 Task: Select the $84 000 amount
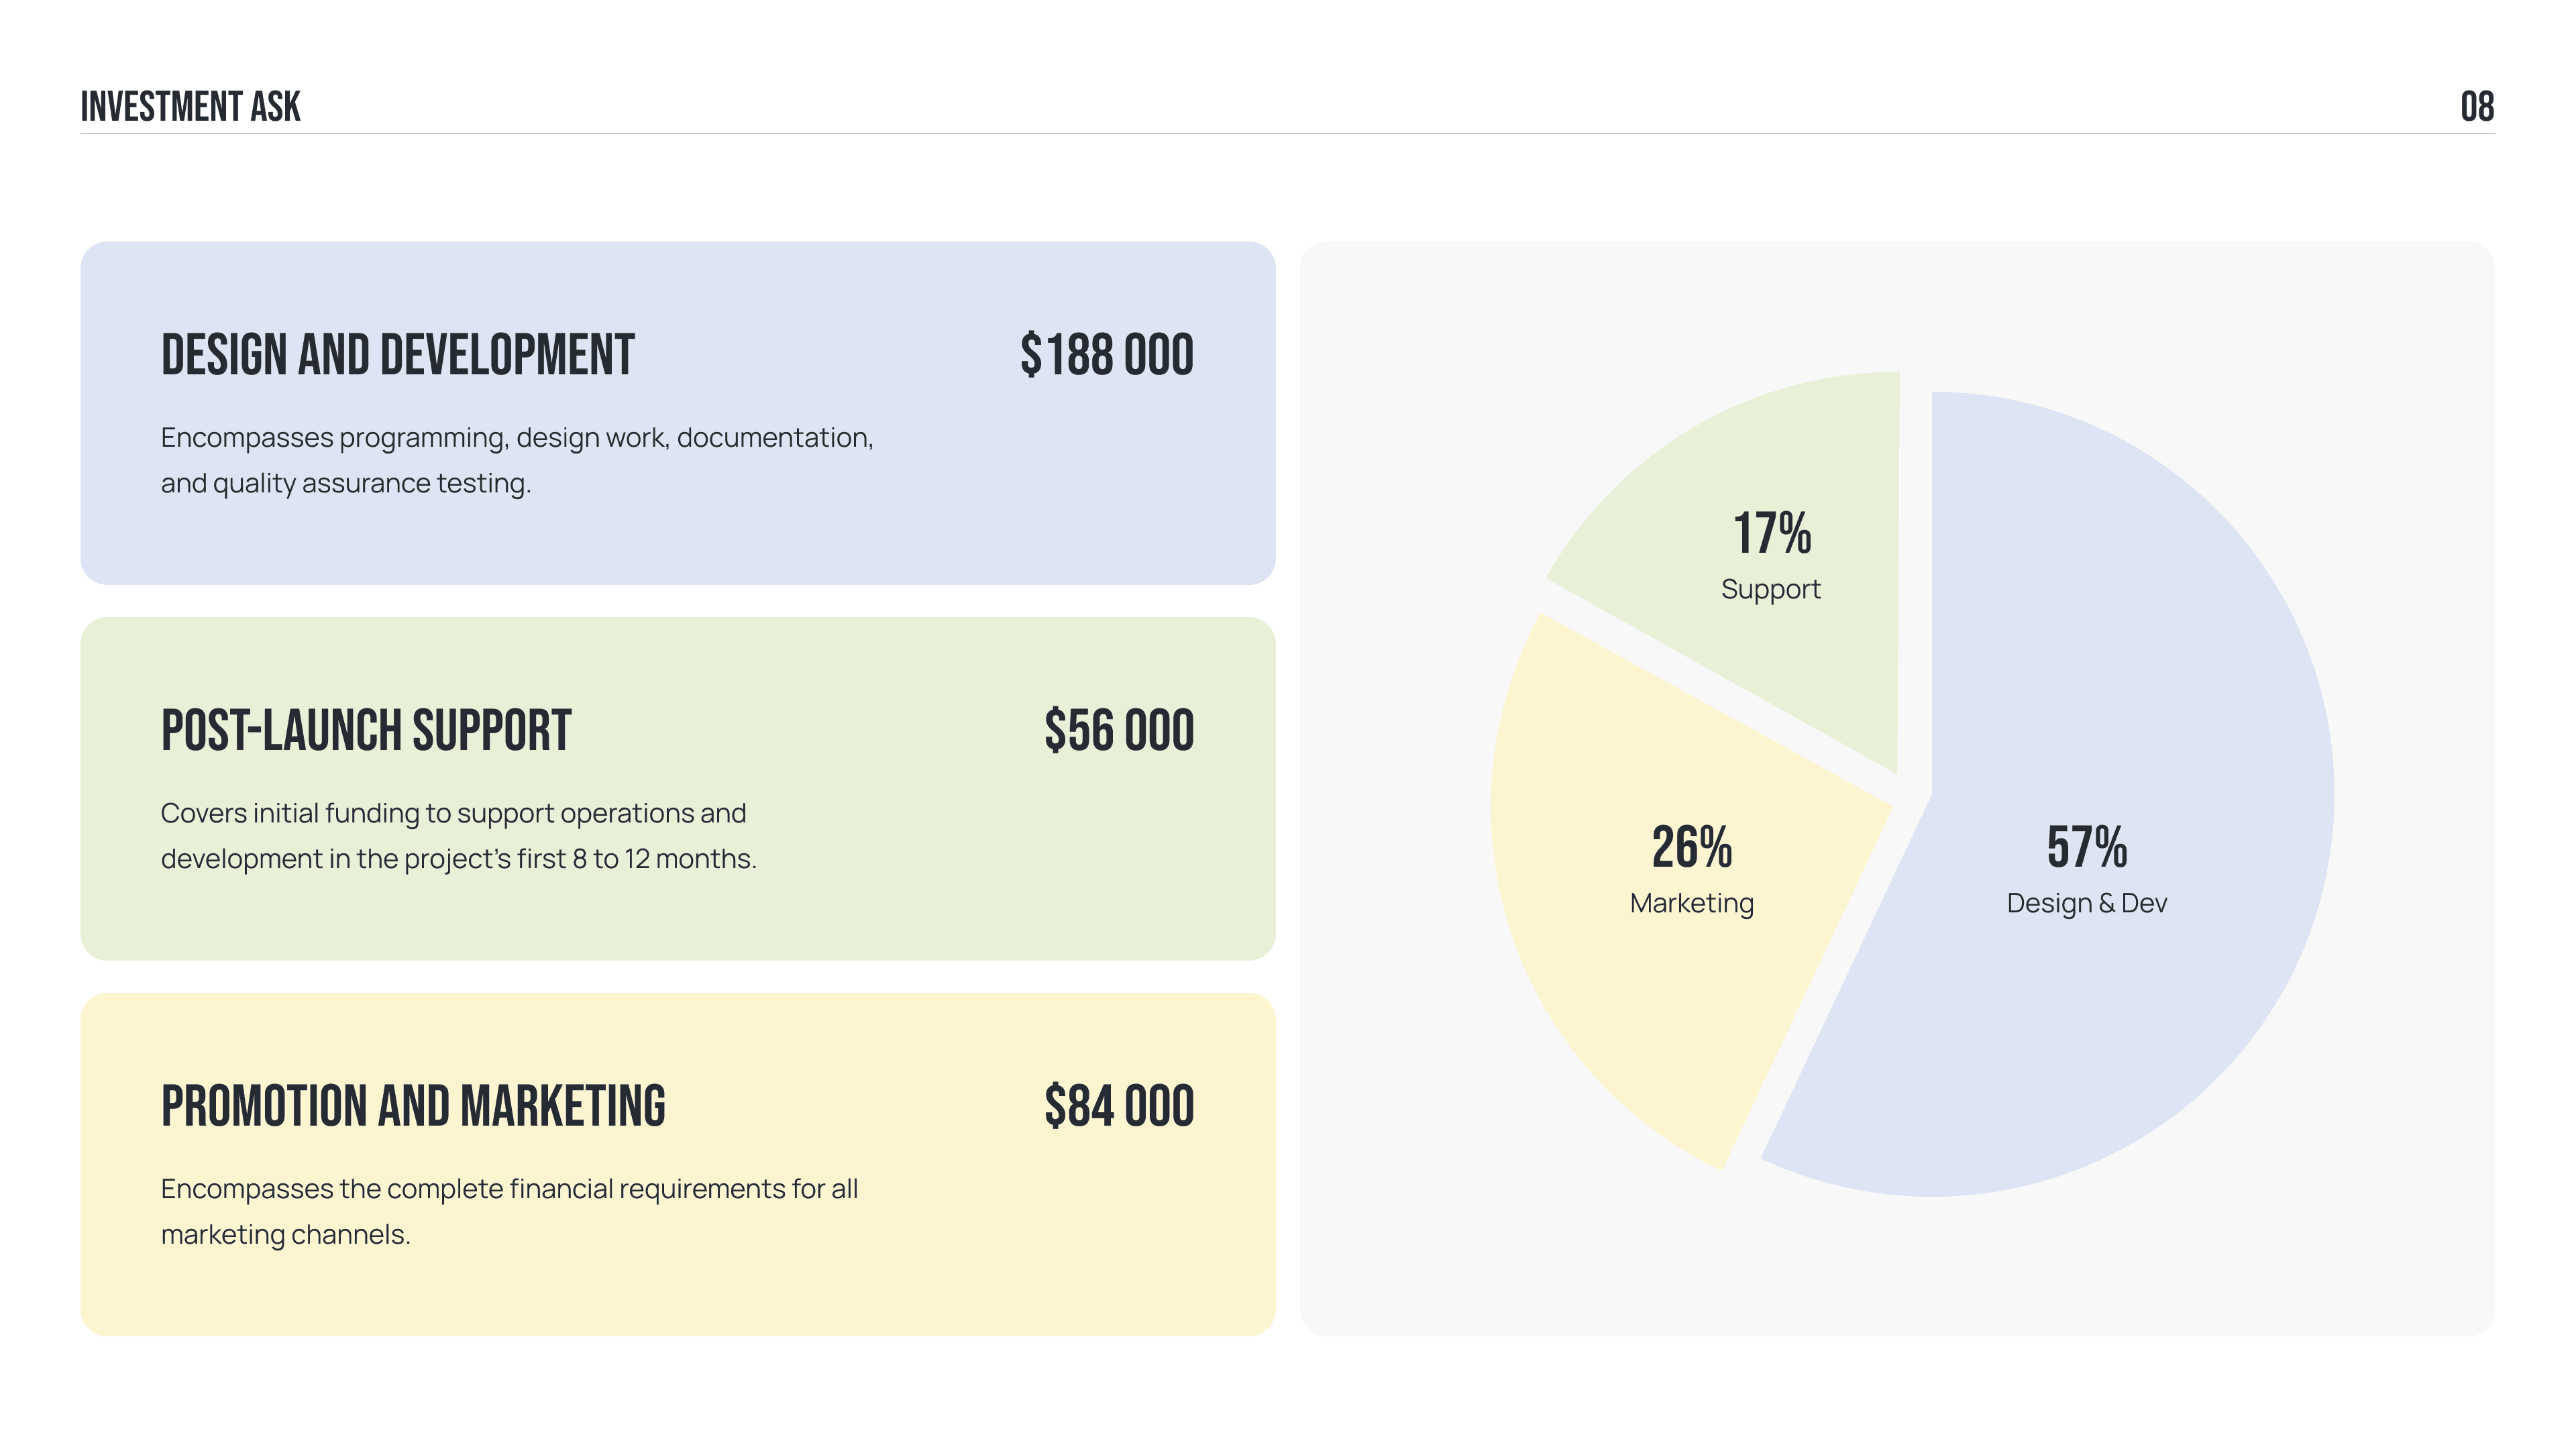coord(1118,1106)
